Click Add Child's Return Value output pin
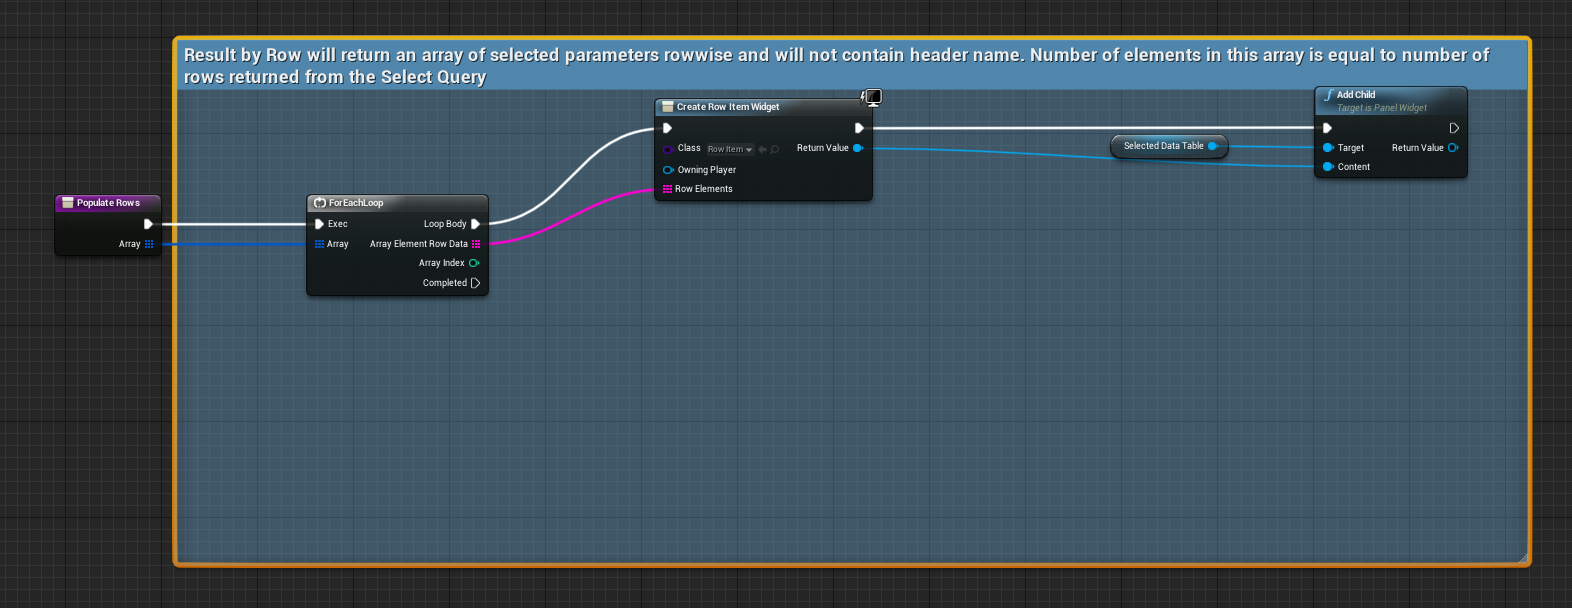 [x=1453, y=148]
